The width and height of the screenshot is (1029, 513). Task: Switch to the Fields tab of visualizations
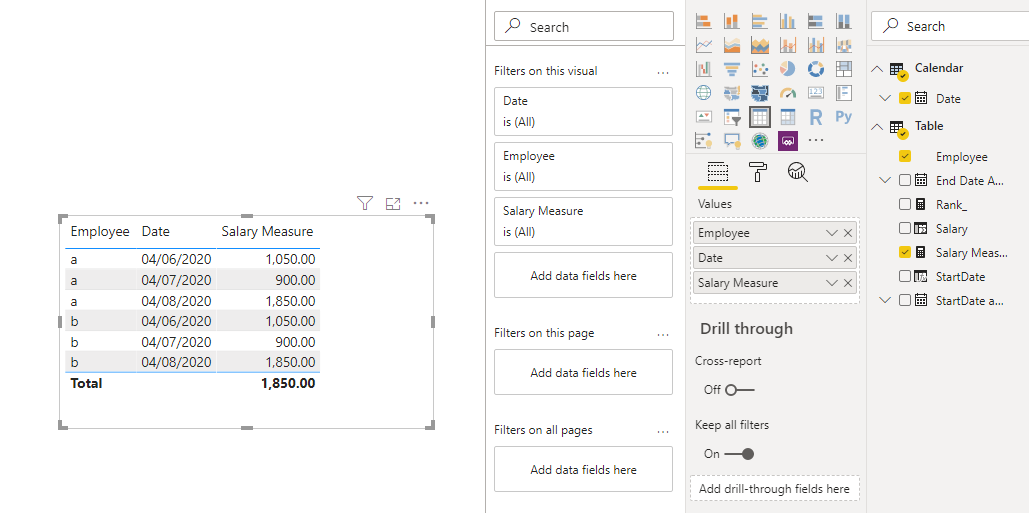coord(717,173)
